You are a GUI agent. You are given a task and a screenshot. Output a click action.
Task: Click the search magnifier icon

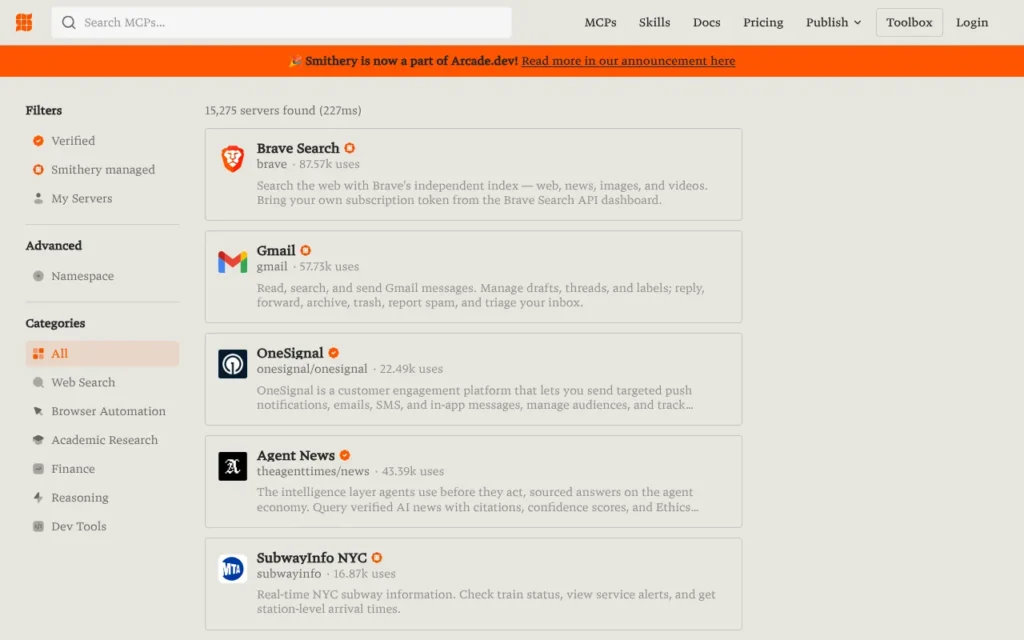tap(69, 23)
